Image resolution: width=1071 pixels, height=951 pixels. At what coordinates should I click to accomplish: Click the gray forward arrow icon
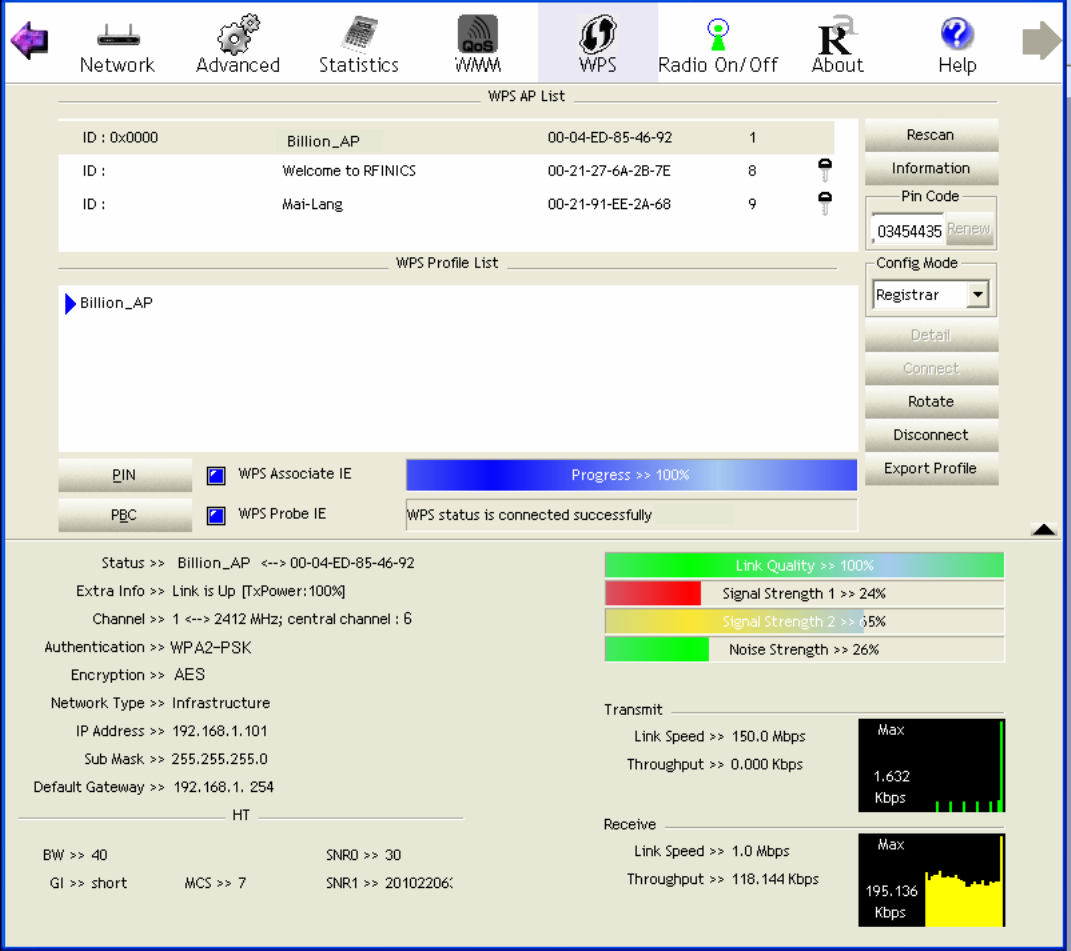(1041, 42)
